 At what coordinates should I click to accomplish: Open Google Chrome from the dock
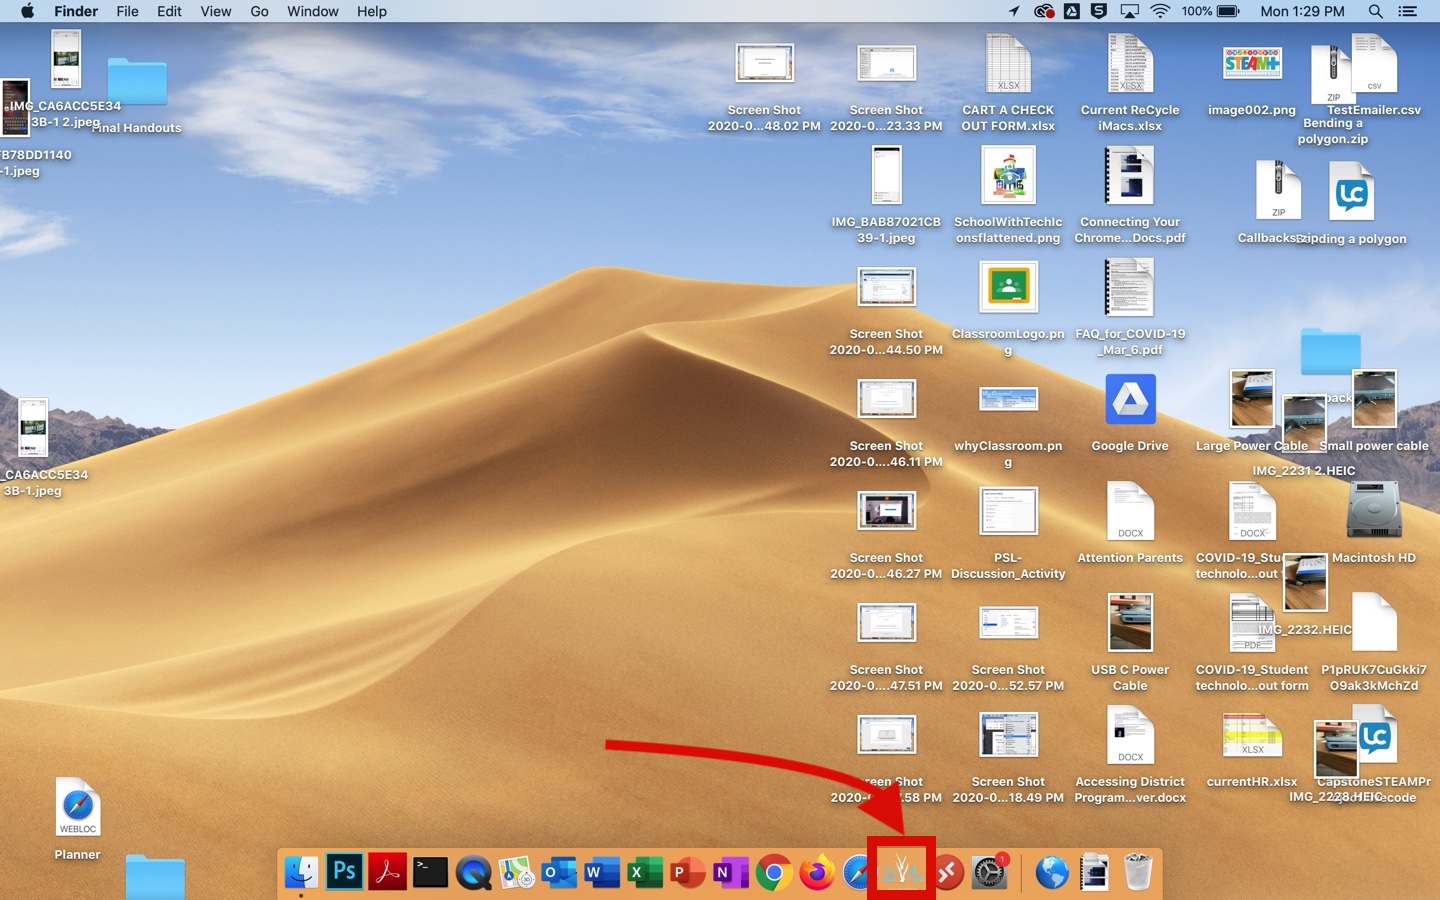[x=773, y=872]
